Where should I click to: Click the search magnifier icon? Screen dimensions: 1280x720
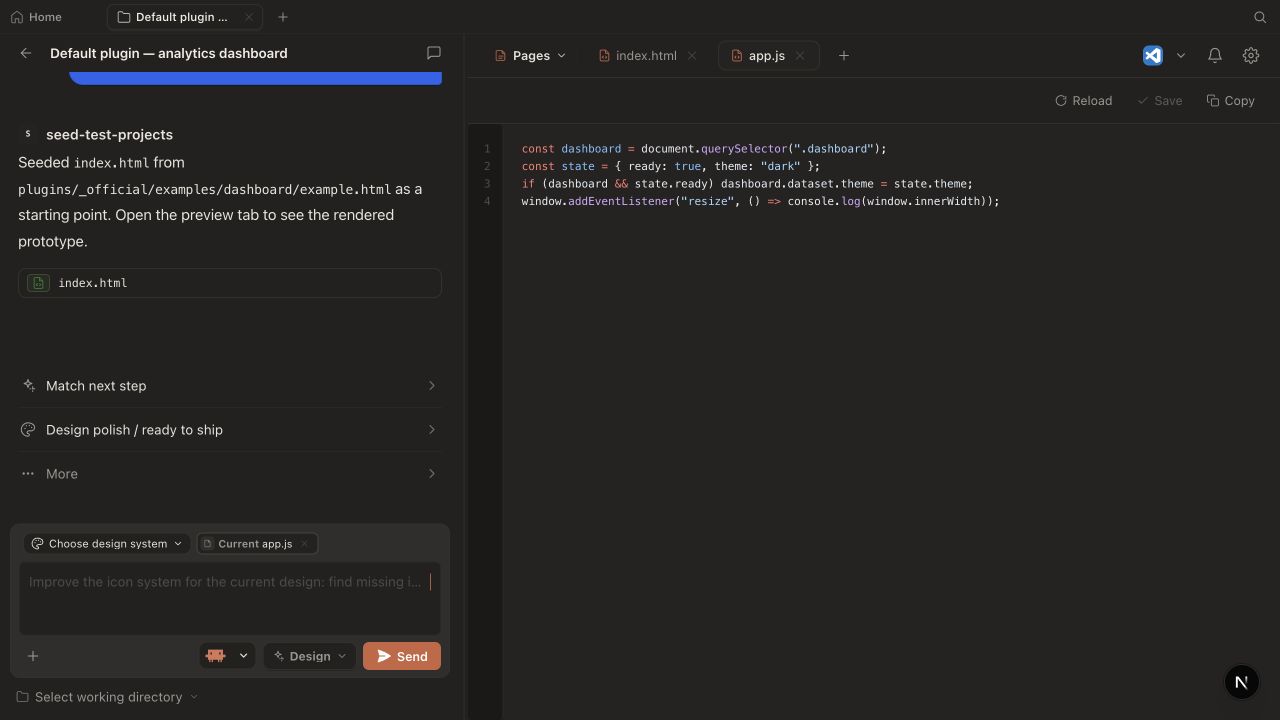tap(1260, 17)
